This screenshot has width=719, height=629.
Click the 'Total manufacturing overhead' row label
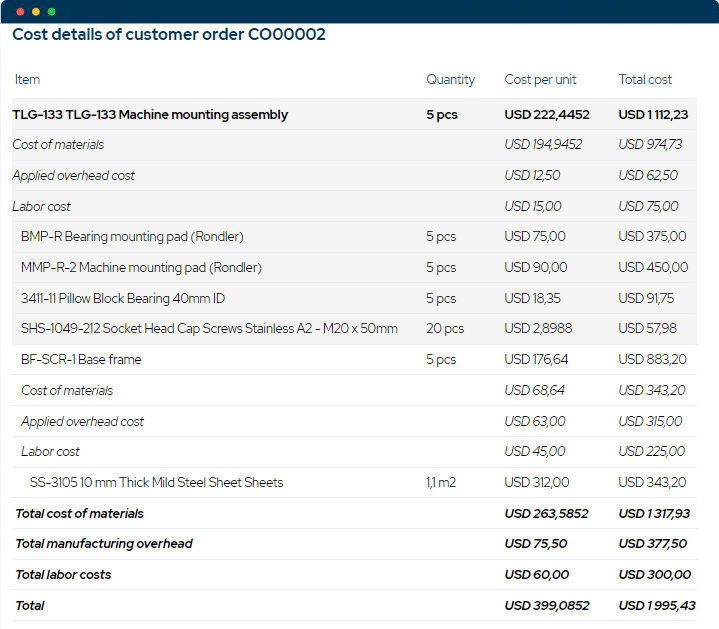[104, 544]
